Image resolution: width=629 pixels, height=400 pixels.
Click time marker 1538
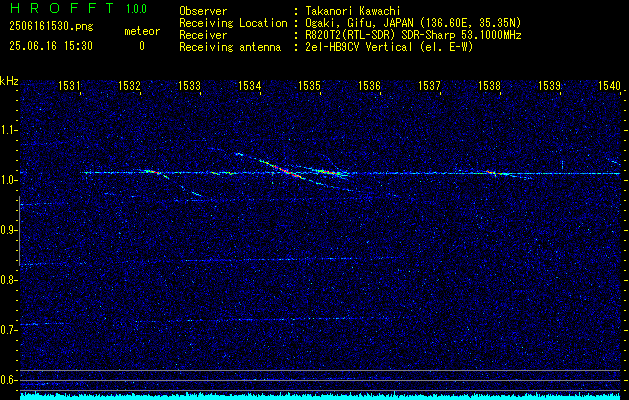pyautogui.click(x=489, y=85)
